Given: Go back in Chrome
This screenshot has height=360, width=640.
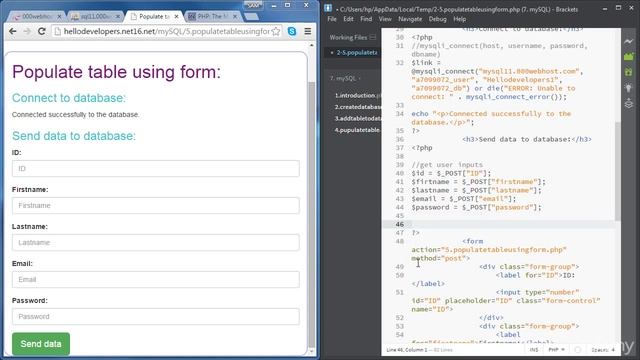Looking at the screenshot, I should click(x=13, y=31).
